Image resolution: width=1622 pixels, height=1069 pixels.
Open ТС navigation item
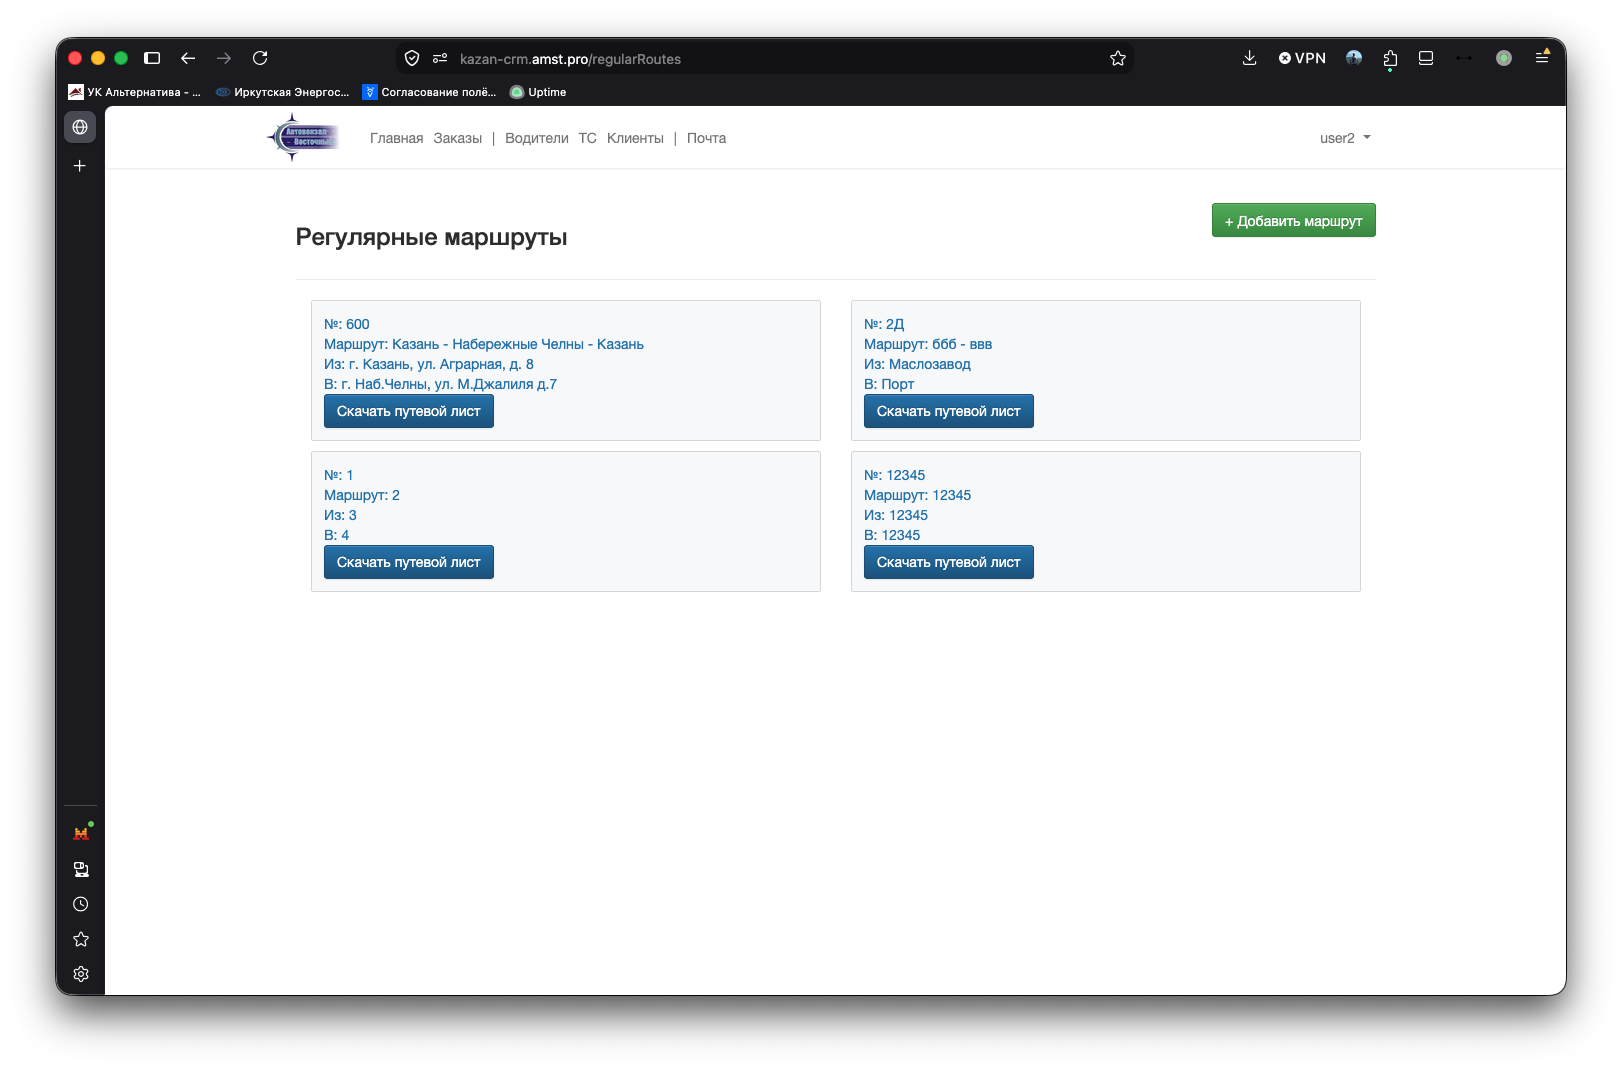(587, 138)
